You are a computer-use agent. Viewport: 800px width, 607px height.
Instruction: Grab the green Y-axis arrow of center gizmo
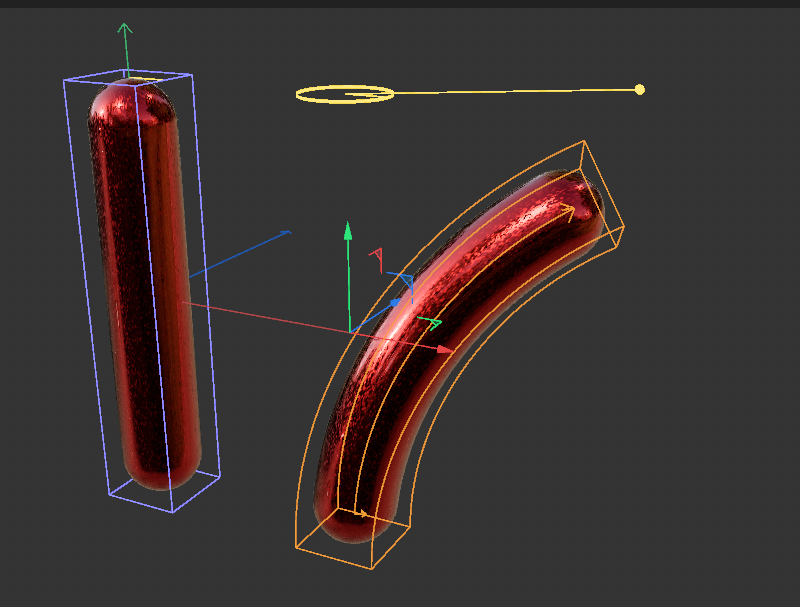click(348, 231)
